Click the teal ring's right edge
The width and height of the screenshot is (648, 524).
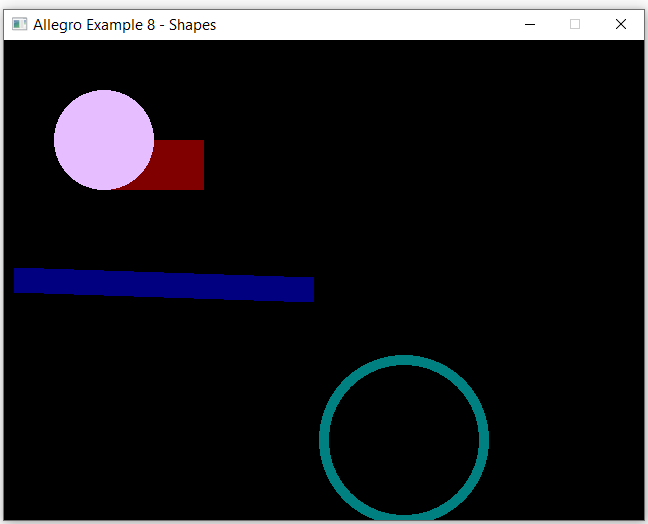tap(483, 440)
